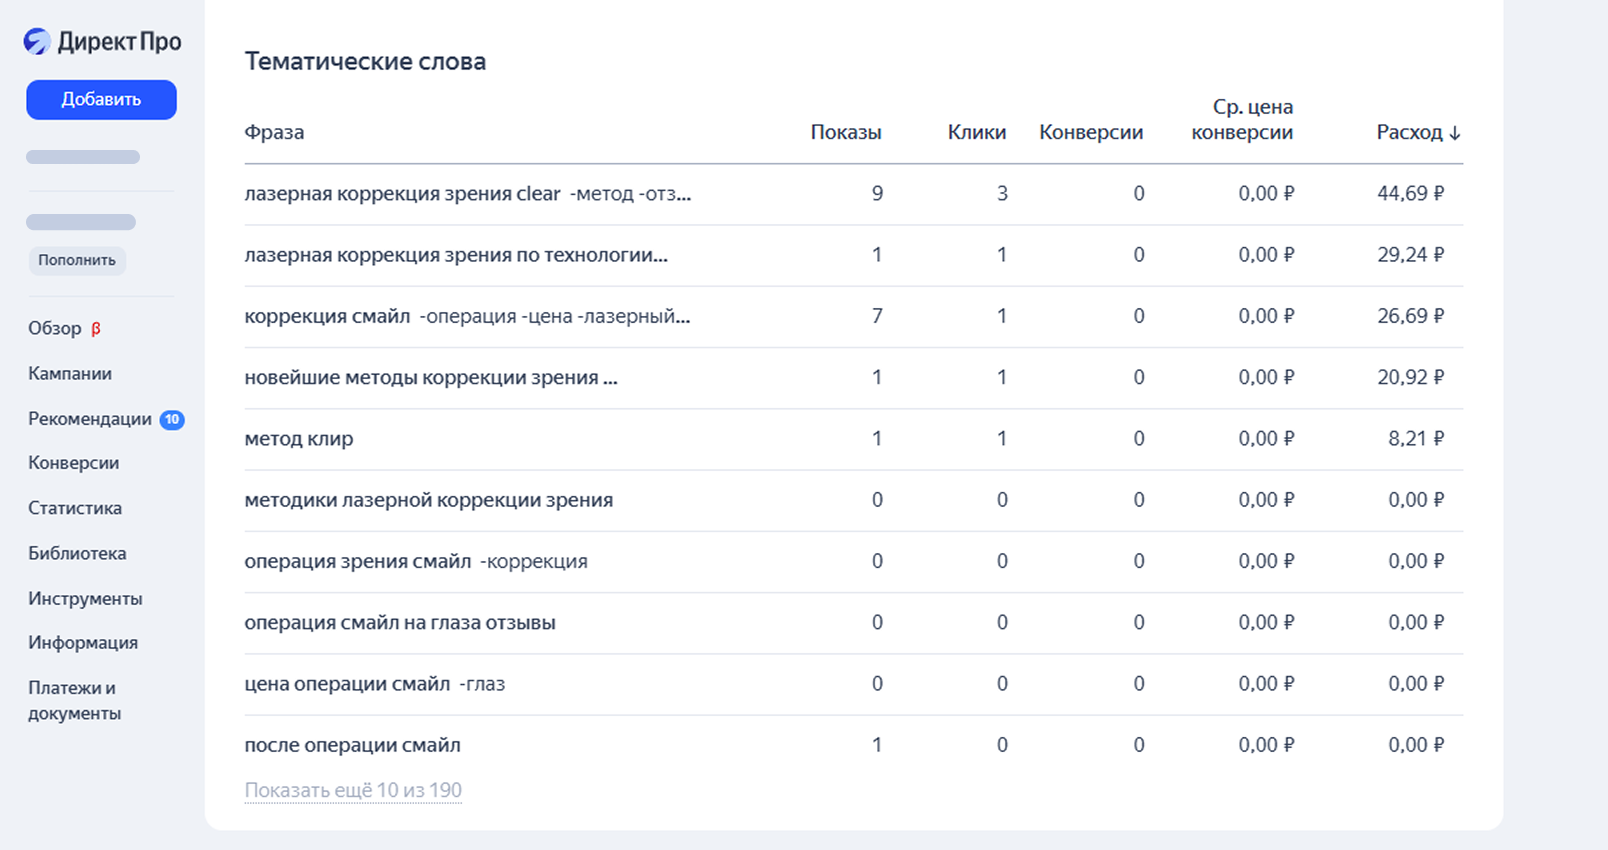1608x850 pixels.
Task: Click impressions value 7 for коррекция смайл
Action: coord(877,316)
